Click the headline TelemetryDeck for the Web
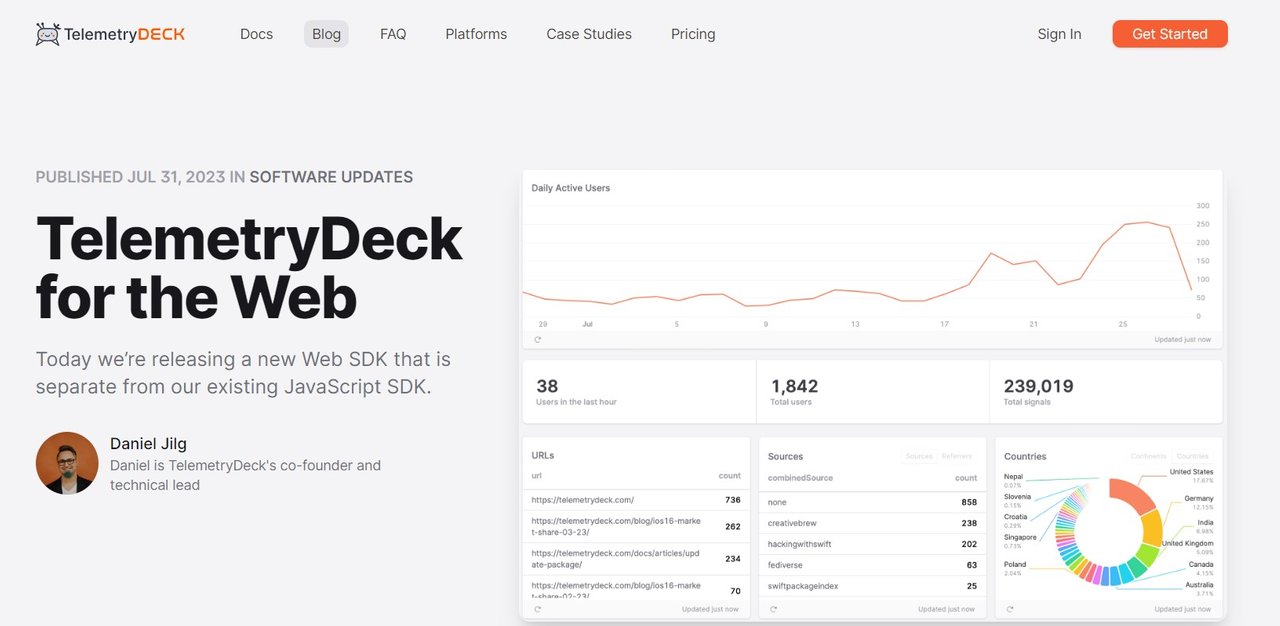The width and height of the screenshot is (1280, 626). click(x=249, y=268)
